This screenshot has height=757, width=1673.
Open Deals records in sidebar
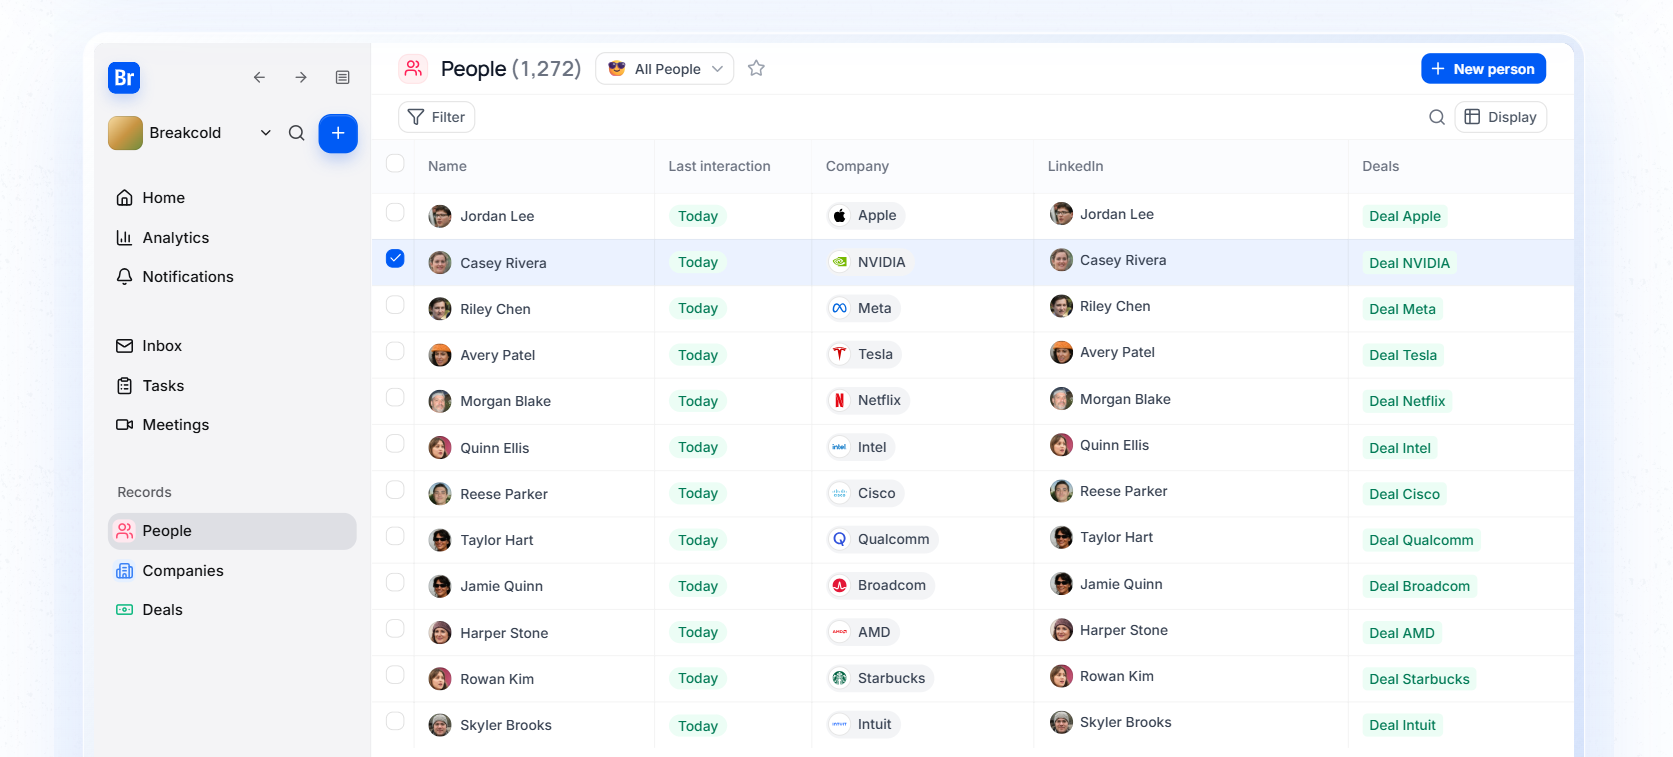click(x=232, y=610)
